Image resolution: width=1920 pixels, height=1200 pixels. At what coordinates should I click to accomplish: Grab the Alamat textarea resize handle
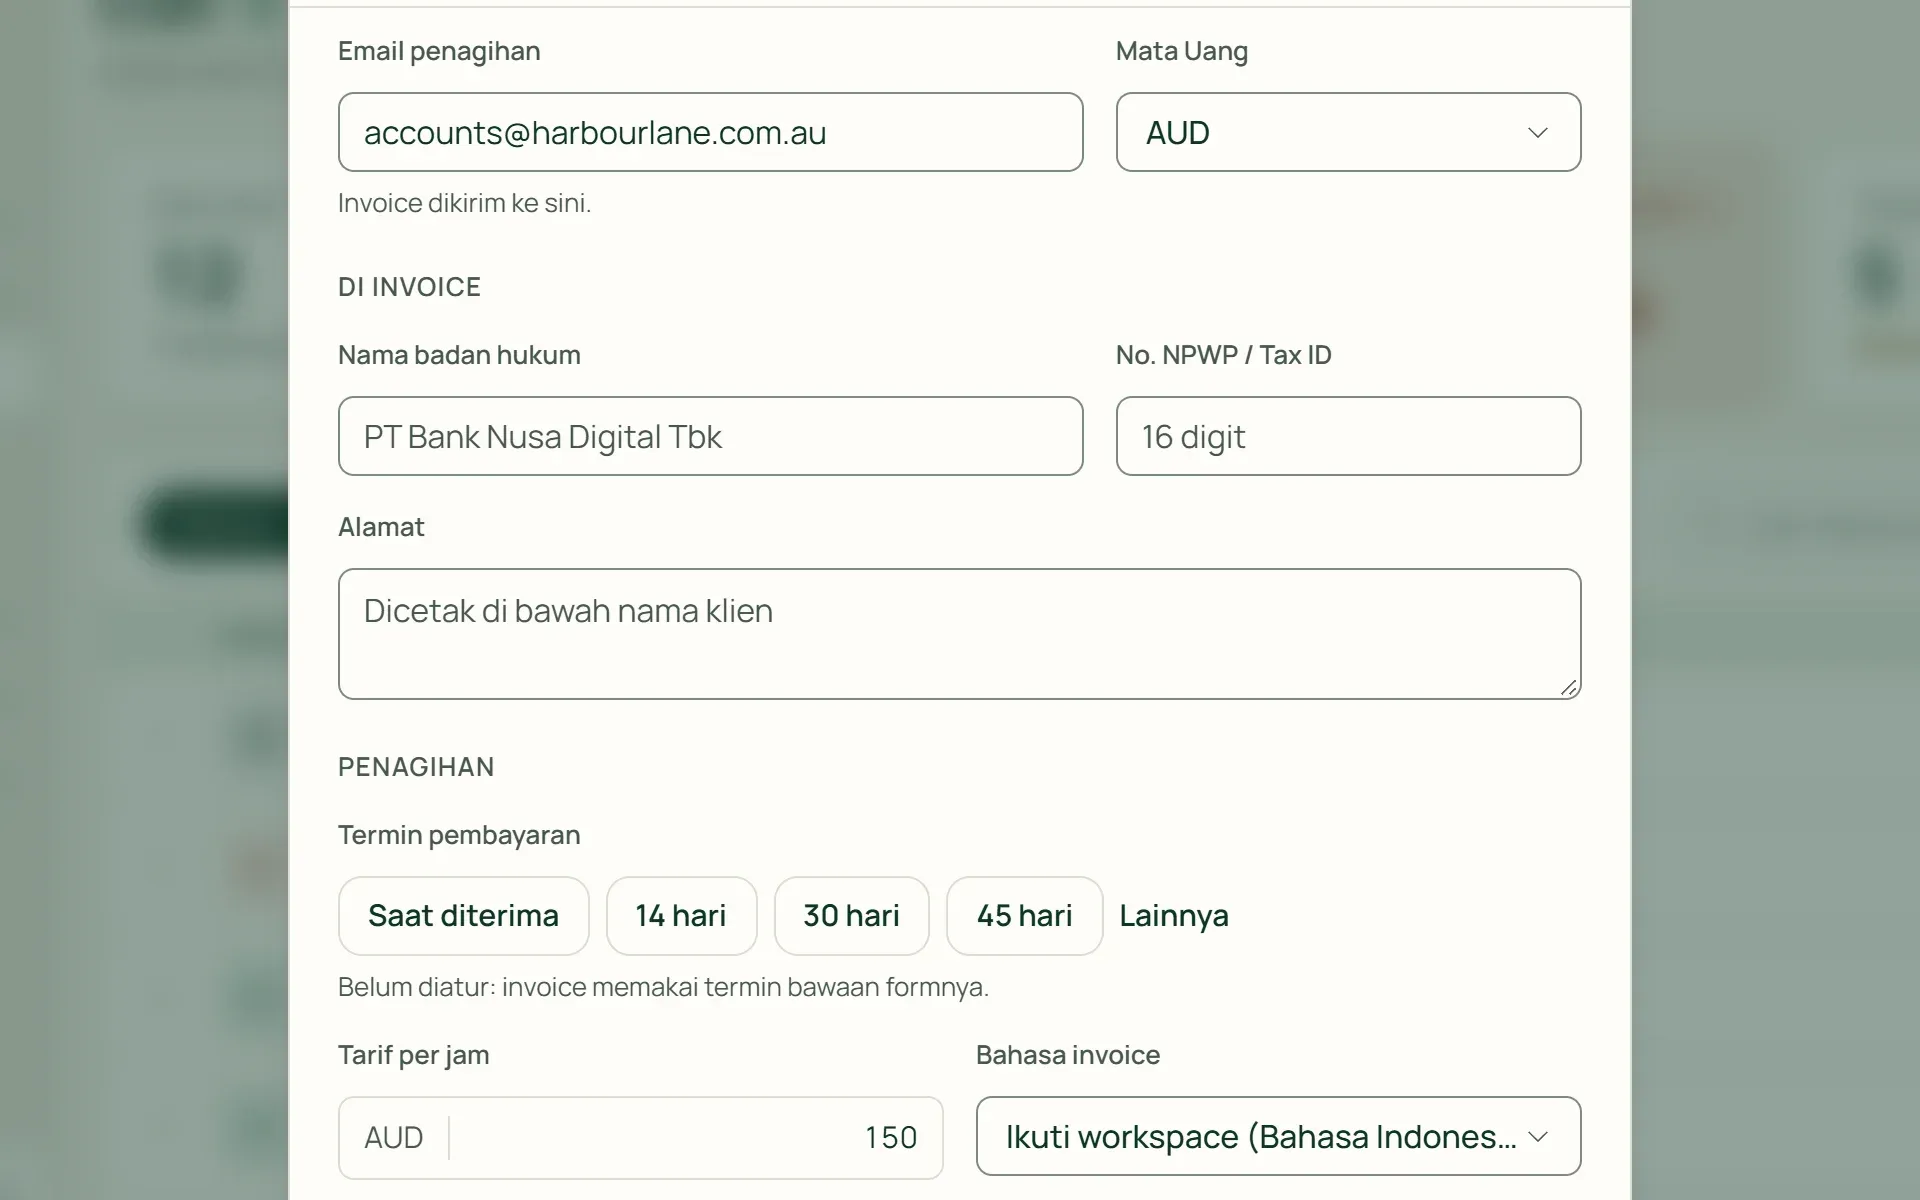coord(1568,687)
